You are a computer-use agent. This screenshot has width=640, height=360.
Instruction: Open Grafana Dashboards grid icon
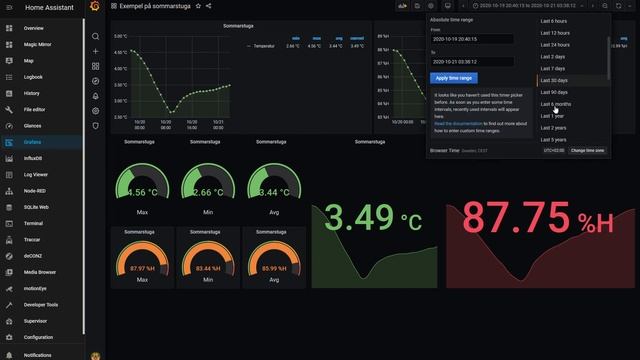point(96,66)
